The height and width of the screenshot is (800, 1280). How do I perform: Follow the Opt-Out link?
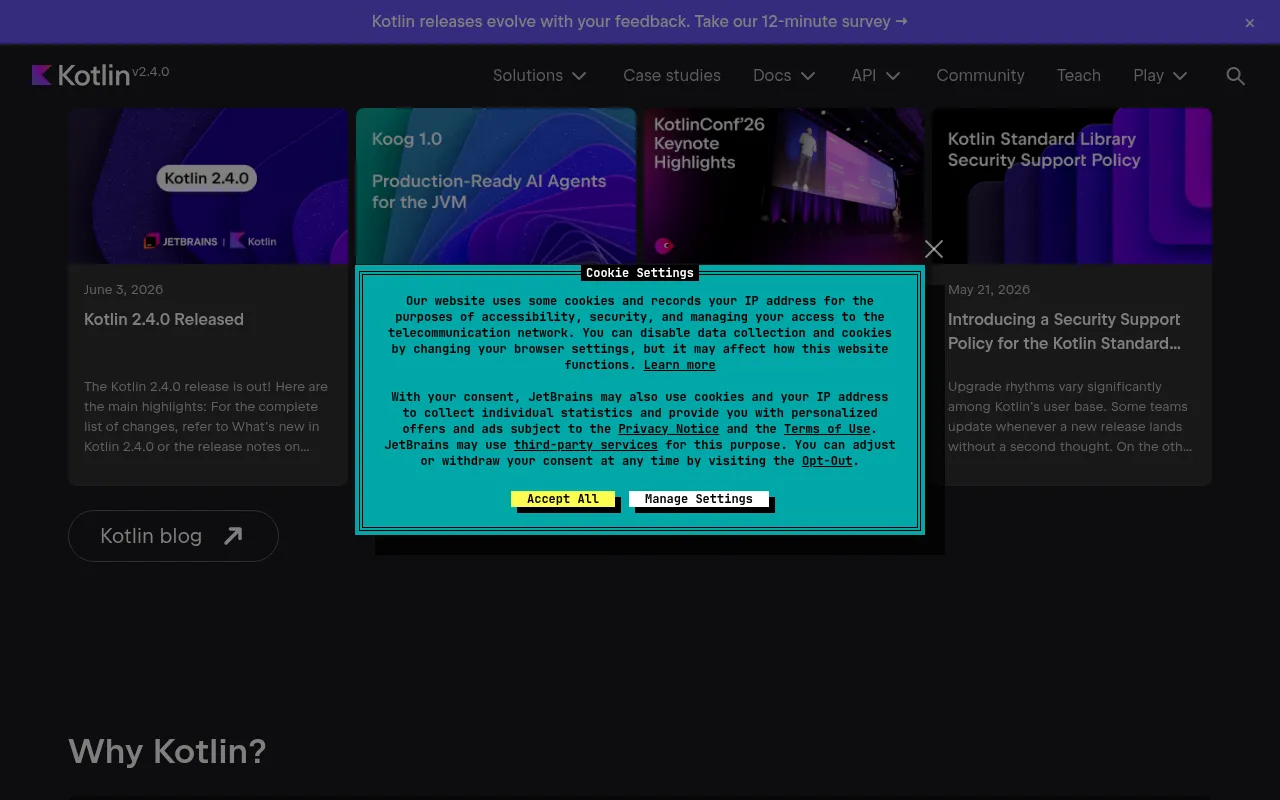point(828,461)
